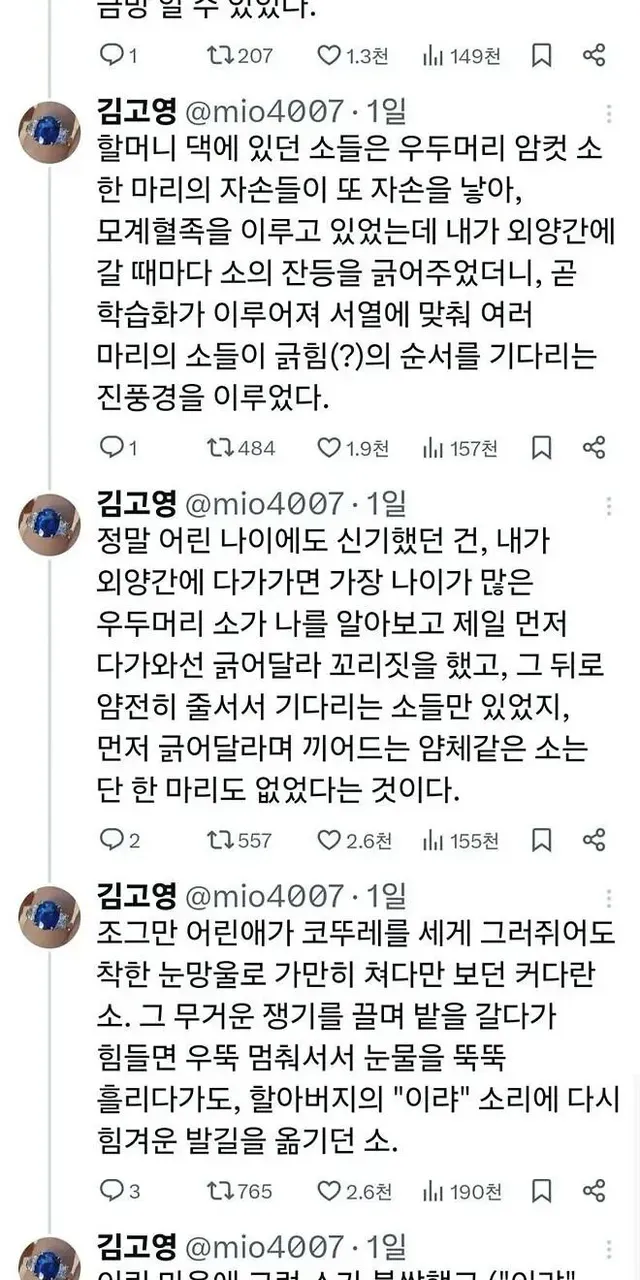Open profile avatar beside the 우두머리 소가 tweet
Viewport: 640px width, 1280px height.
pyautogui.click(x=49, y=523)
